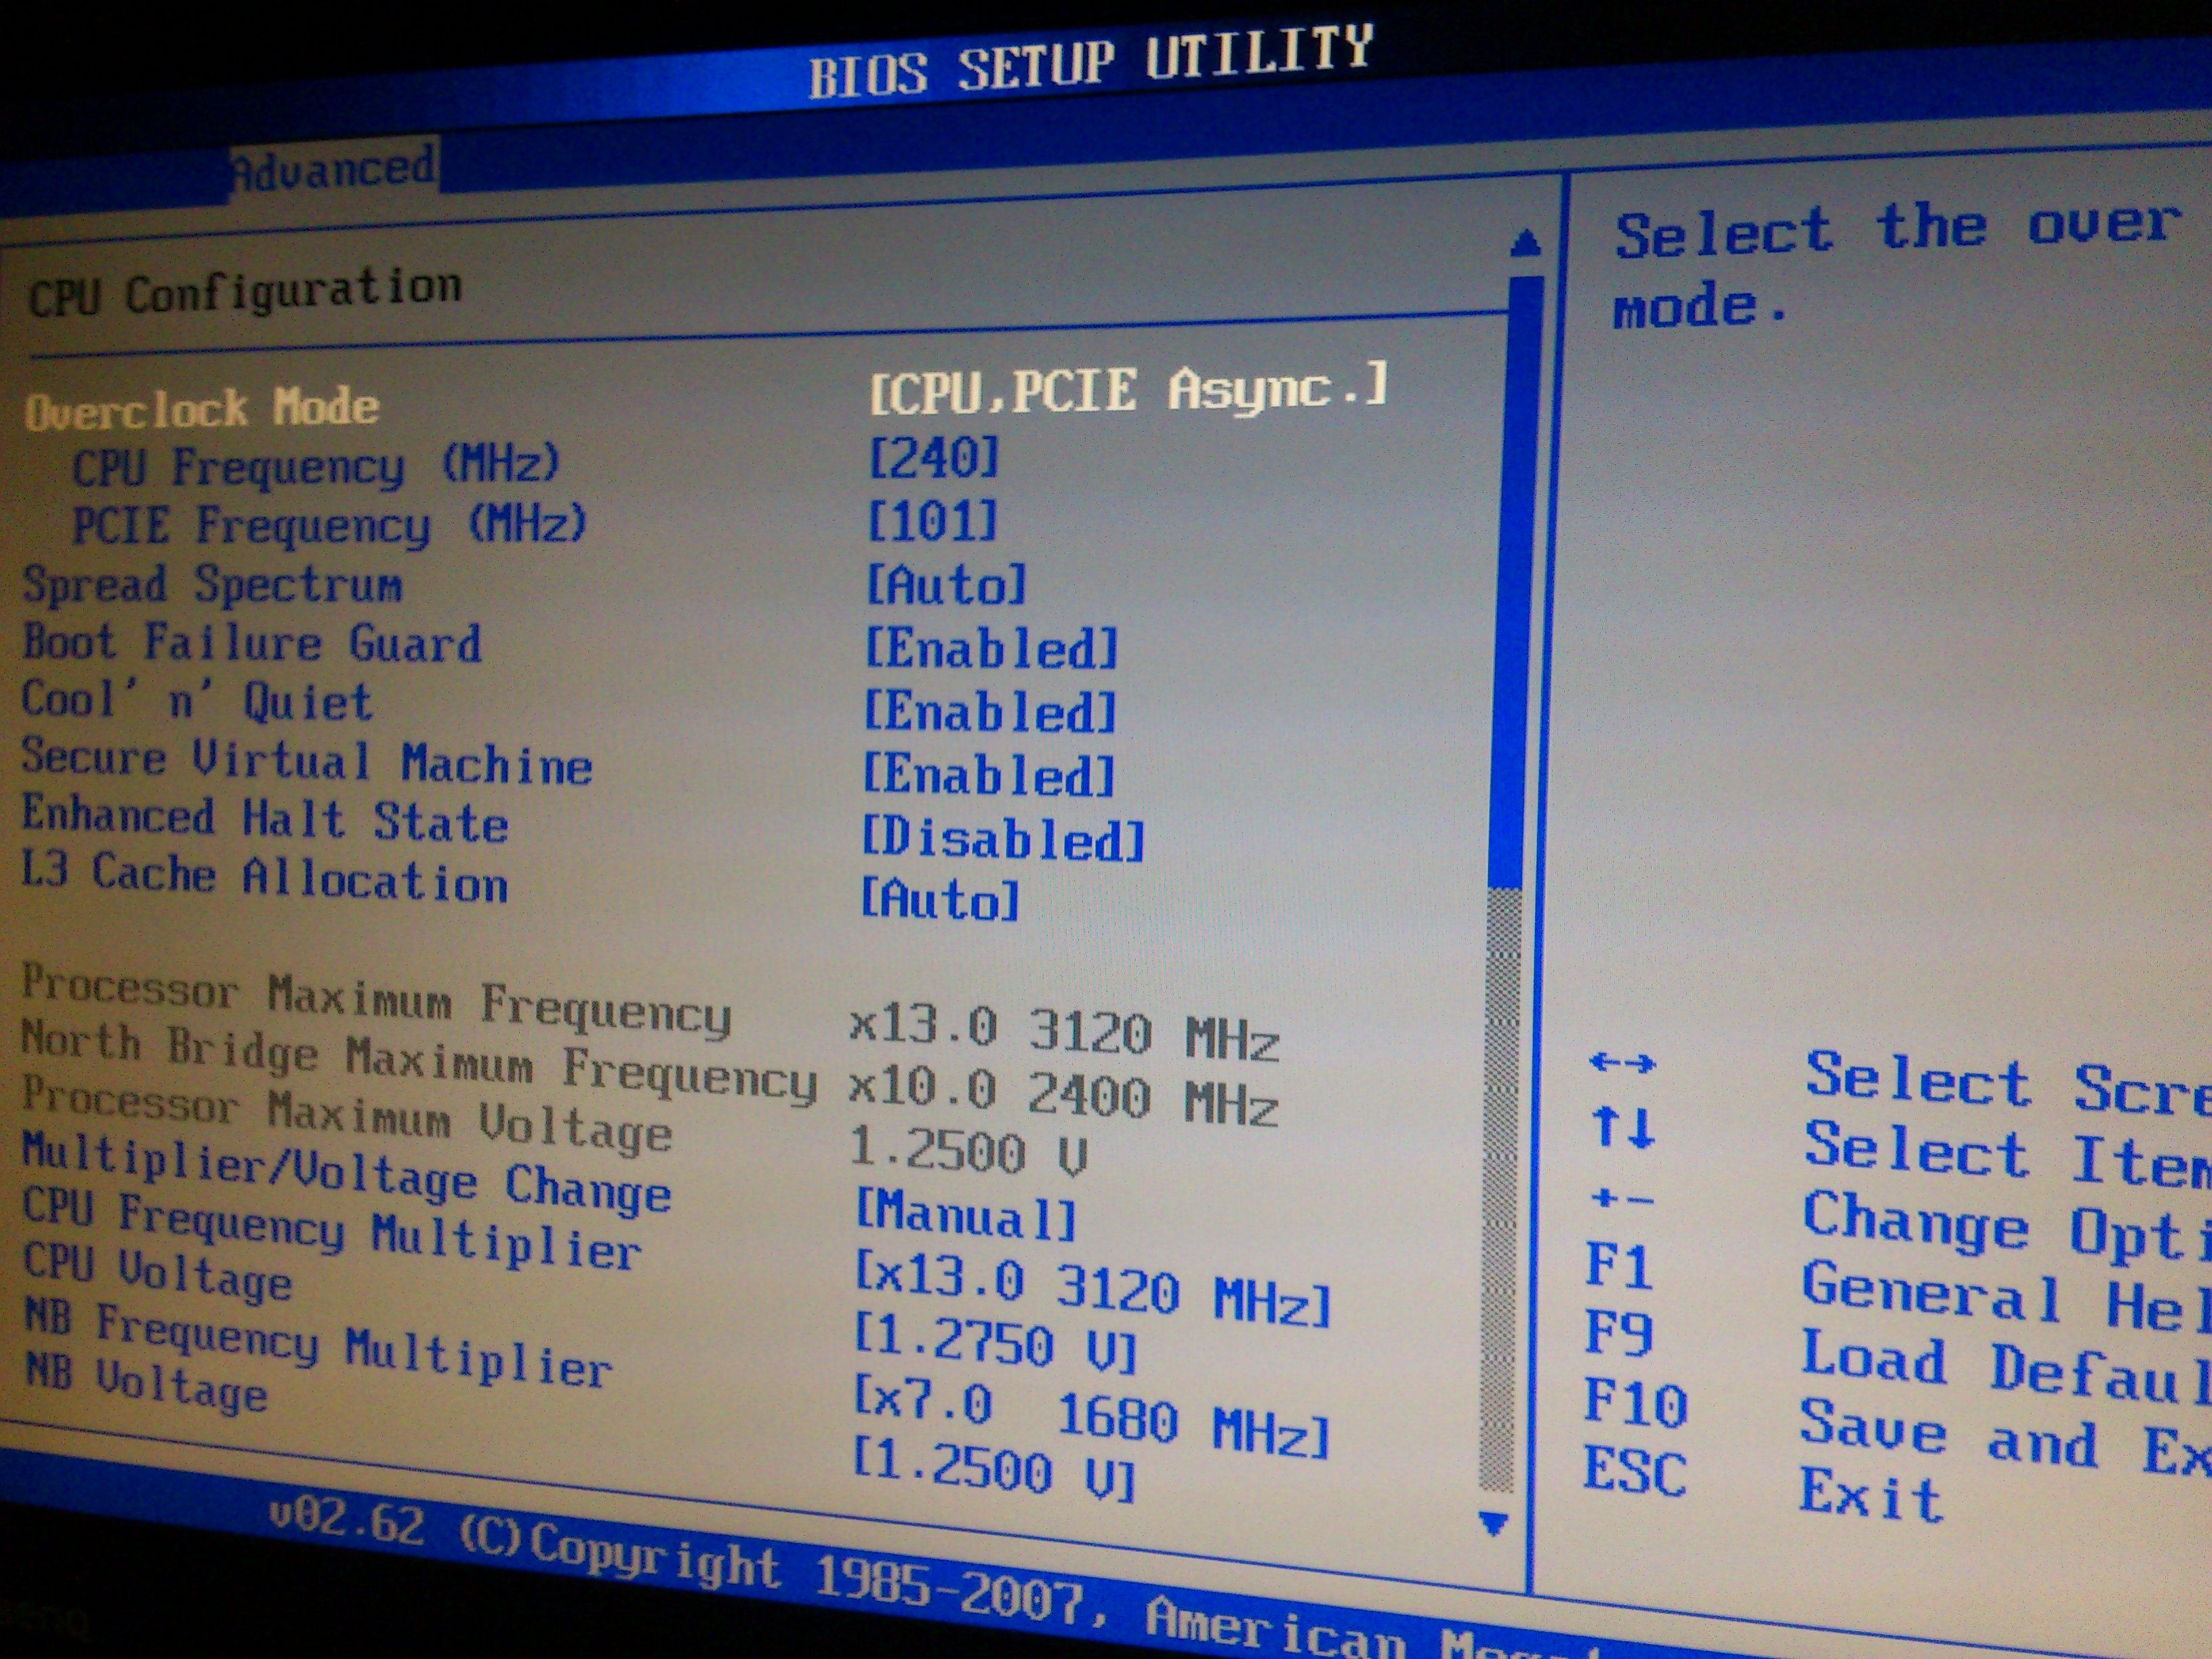The width and height of the screenshot is (2212, 1659).
Task: Click the CPU Frequency 240 value field
Action: [x=933, y=458]
